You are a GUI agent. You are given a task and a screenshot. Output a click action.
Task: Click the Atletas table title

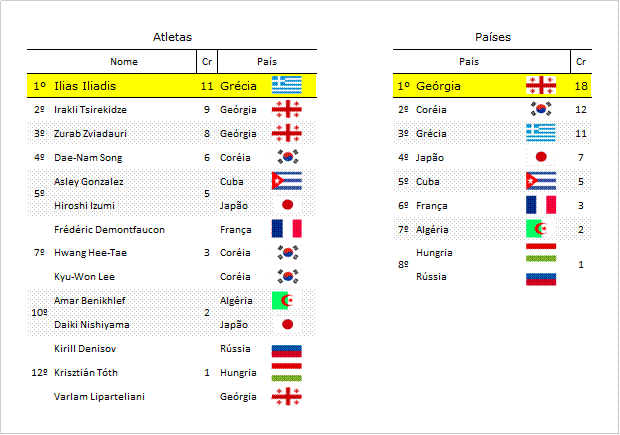172,37
